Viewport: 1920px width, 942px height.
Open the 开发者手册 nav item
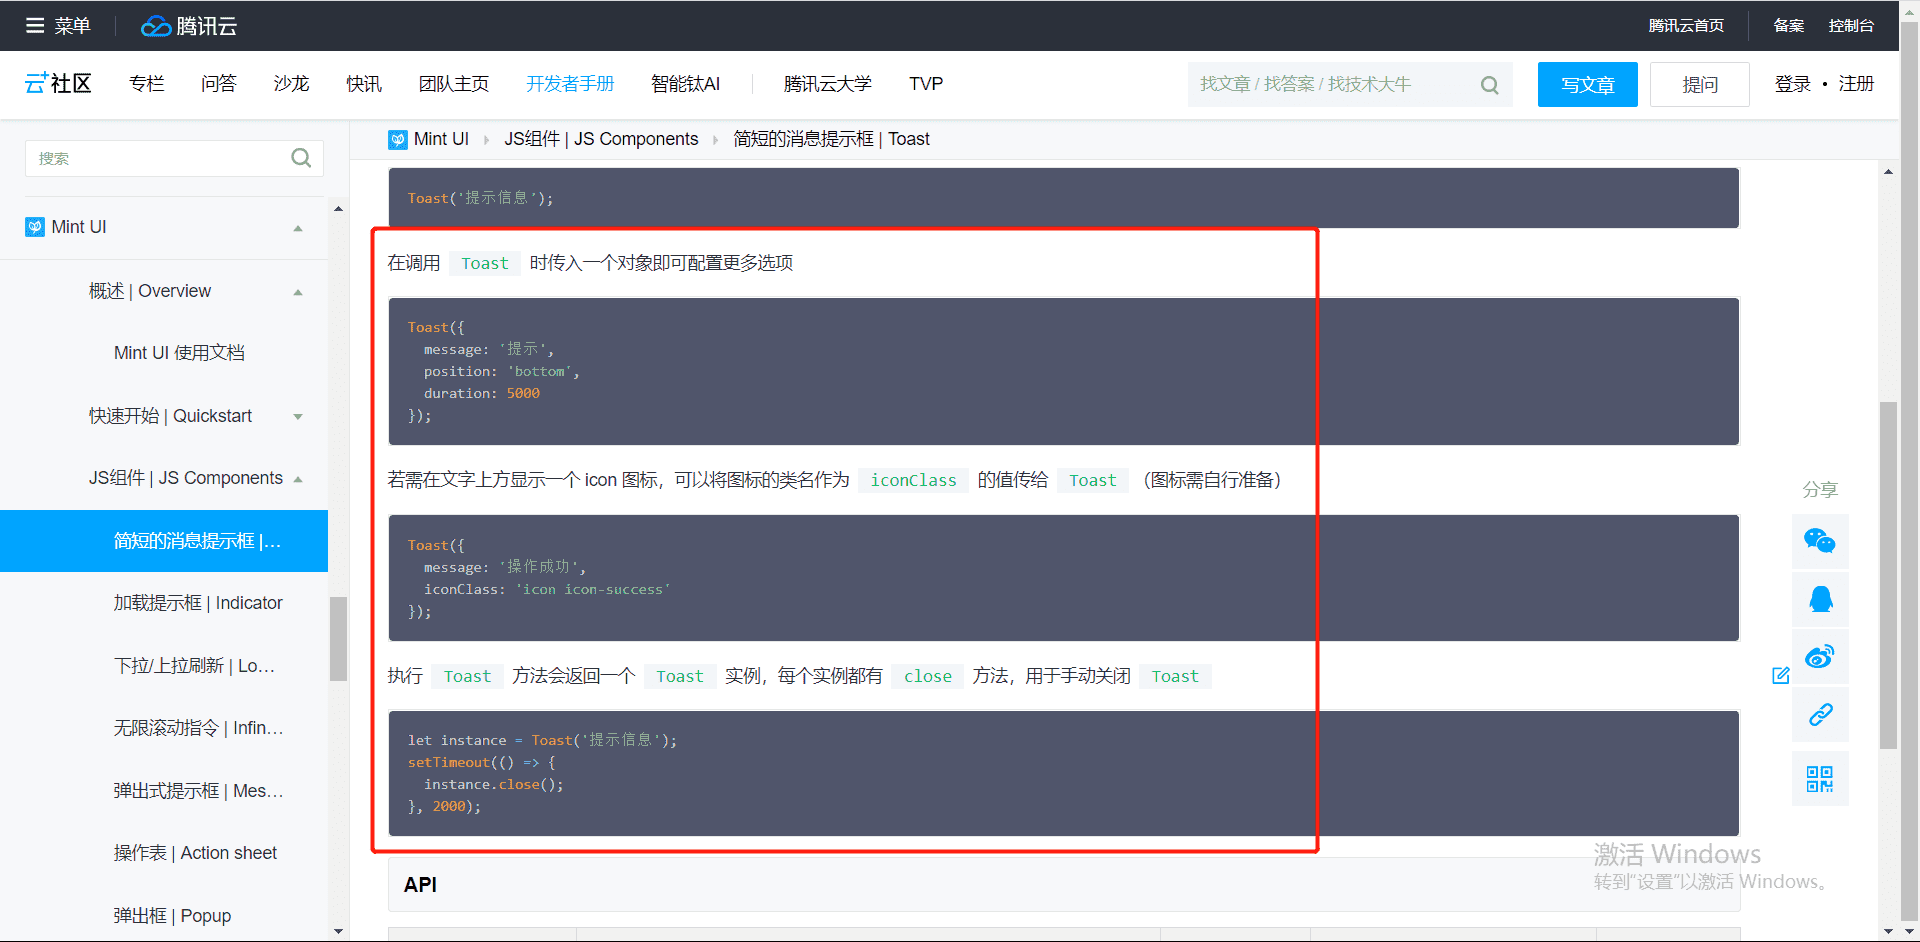570,84
